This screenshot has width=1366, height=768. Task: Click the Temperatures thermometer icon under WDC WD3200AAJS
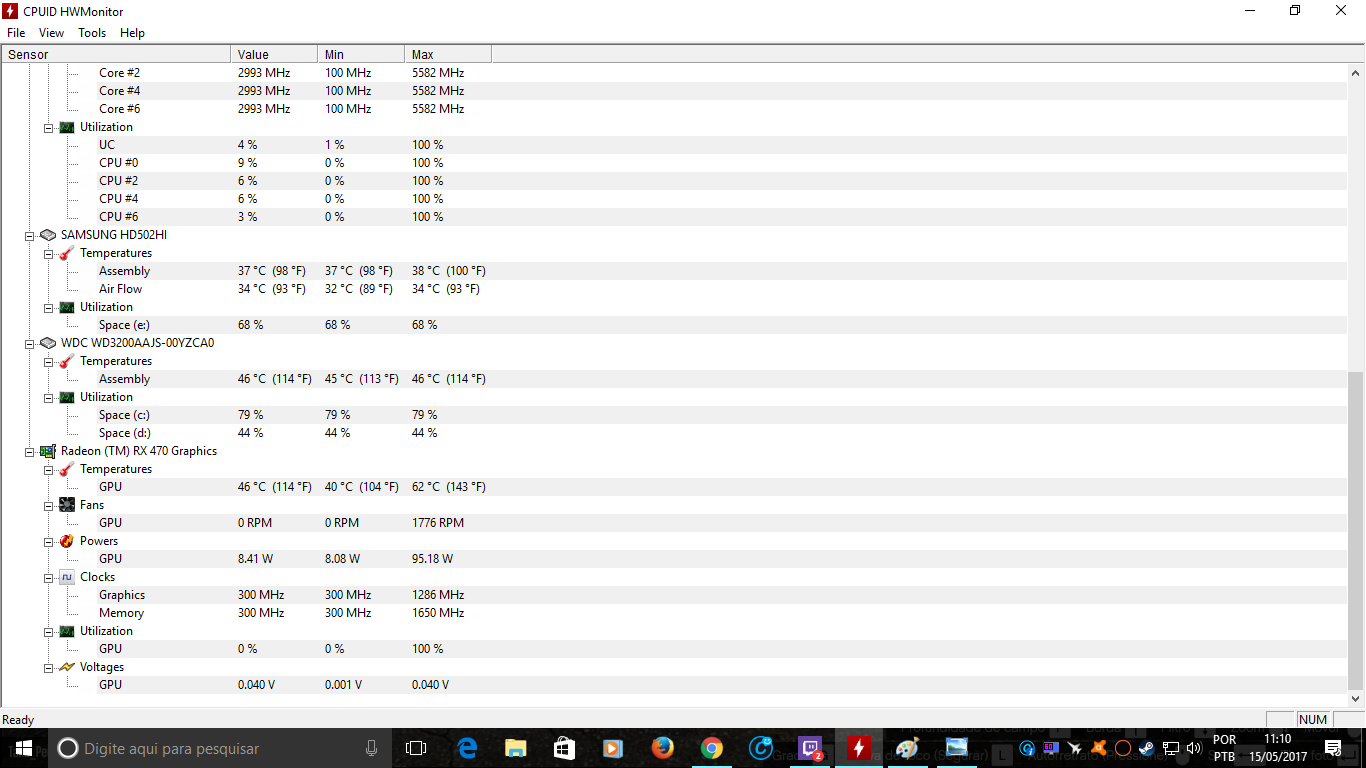[x=67, y=361]
